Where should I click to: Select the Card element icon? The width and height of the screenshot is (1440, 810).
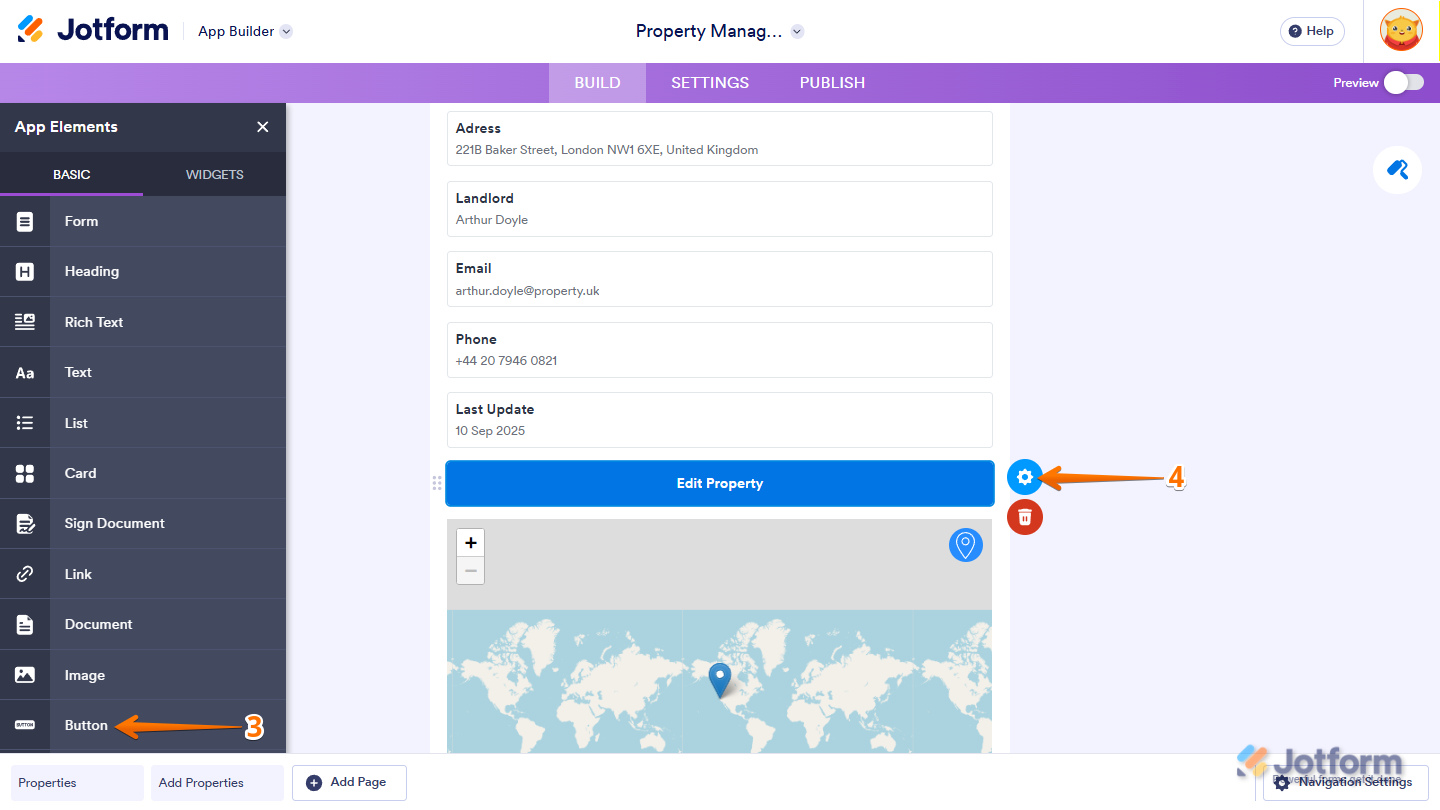[24, 472]
